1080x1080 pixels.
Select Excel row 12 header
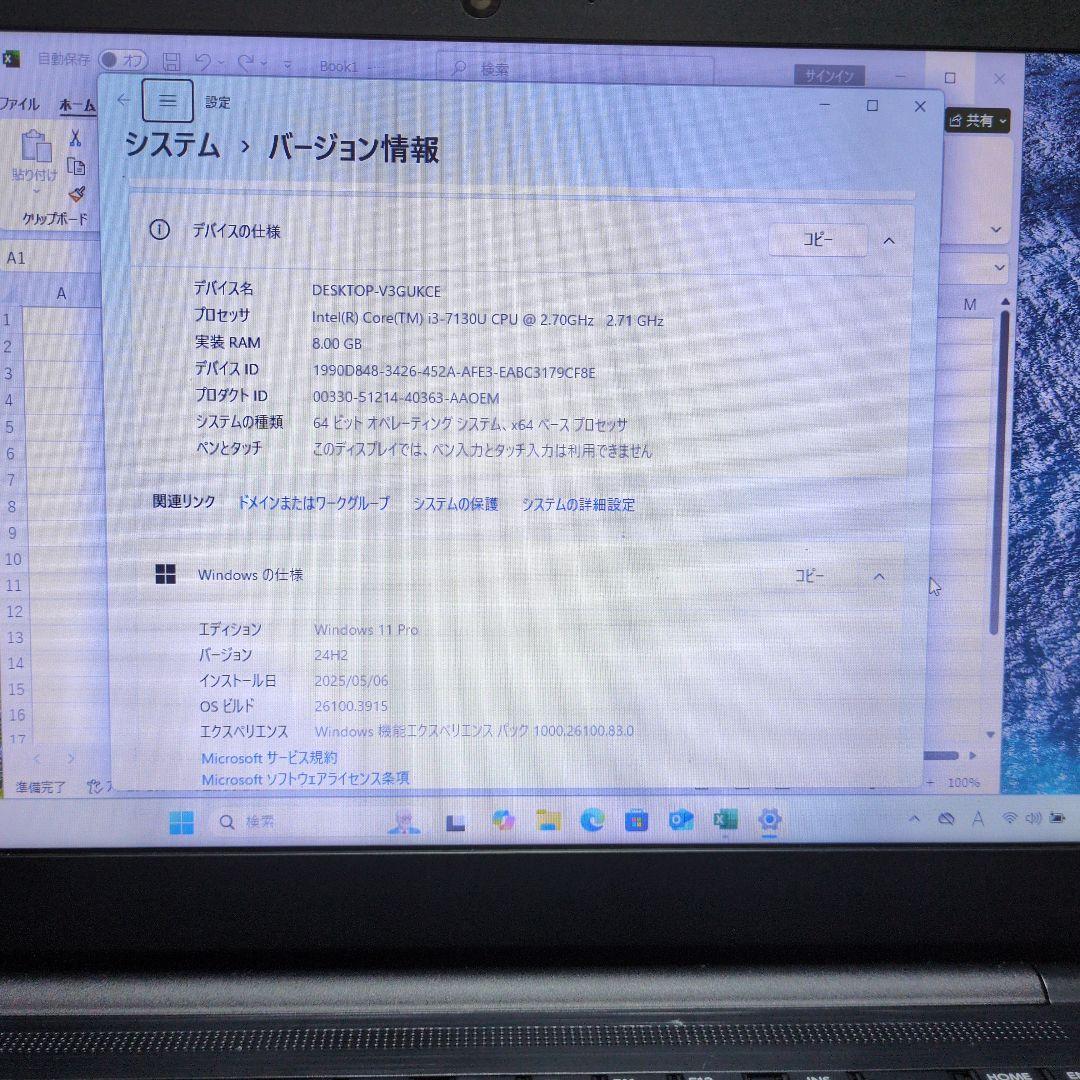coord(14,612)
